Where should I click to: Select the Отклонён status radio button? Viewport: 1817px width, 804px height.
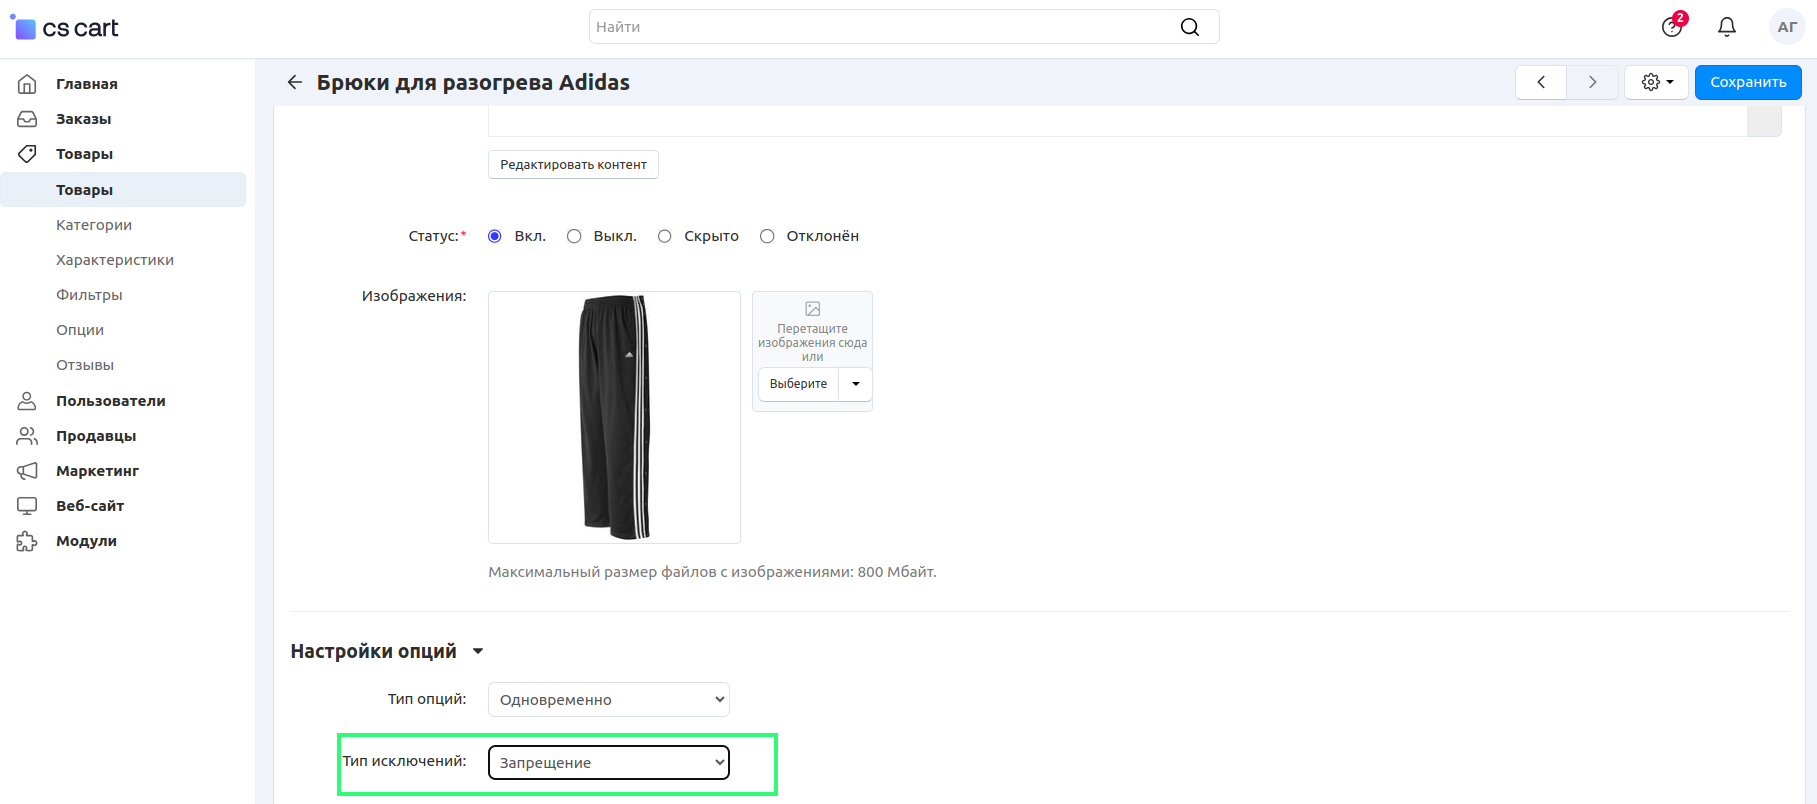click(767, 236)
